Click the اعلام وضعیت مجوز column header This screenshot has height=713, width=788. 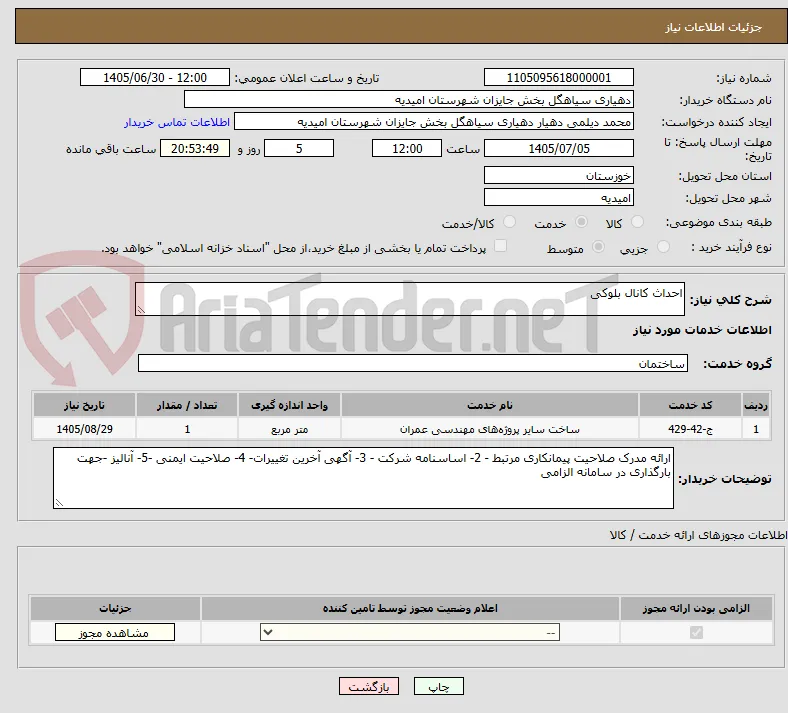point(410,608)
